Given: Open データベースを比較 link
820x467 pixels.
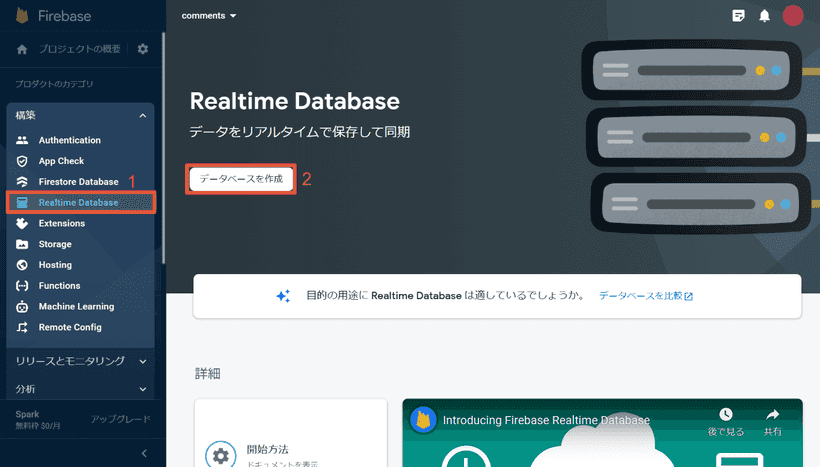Looking at the screenshot, I should [x=646, y=296].
